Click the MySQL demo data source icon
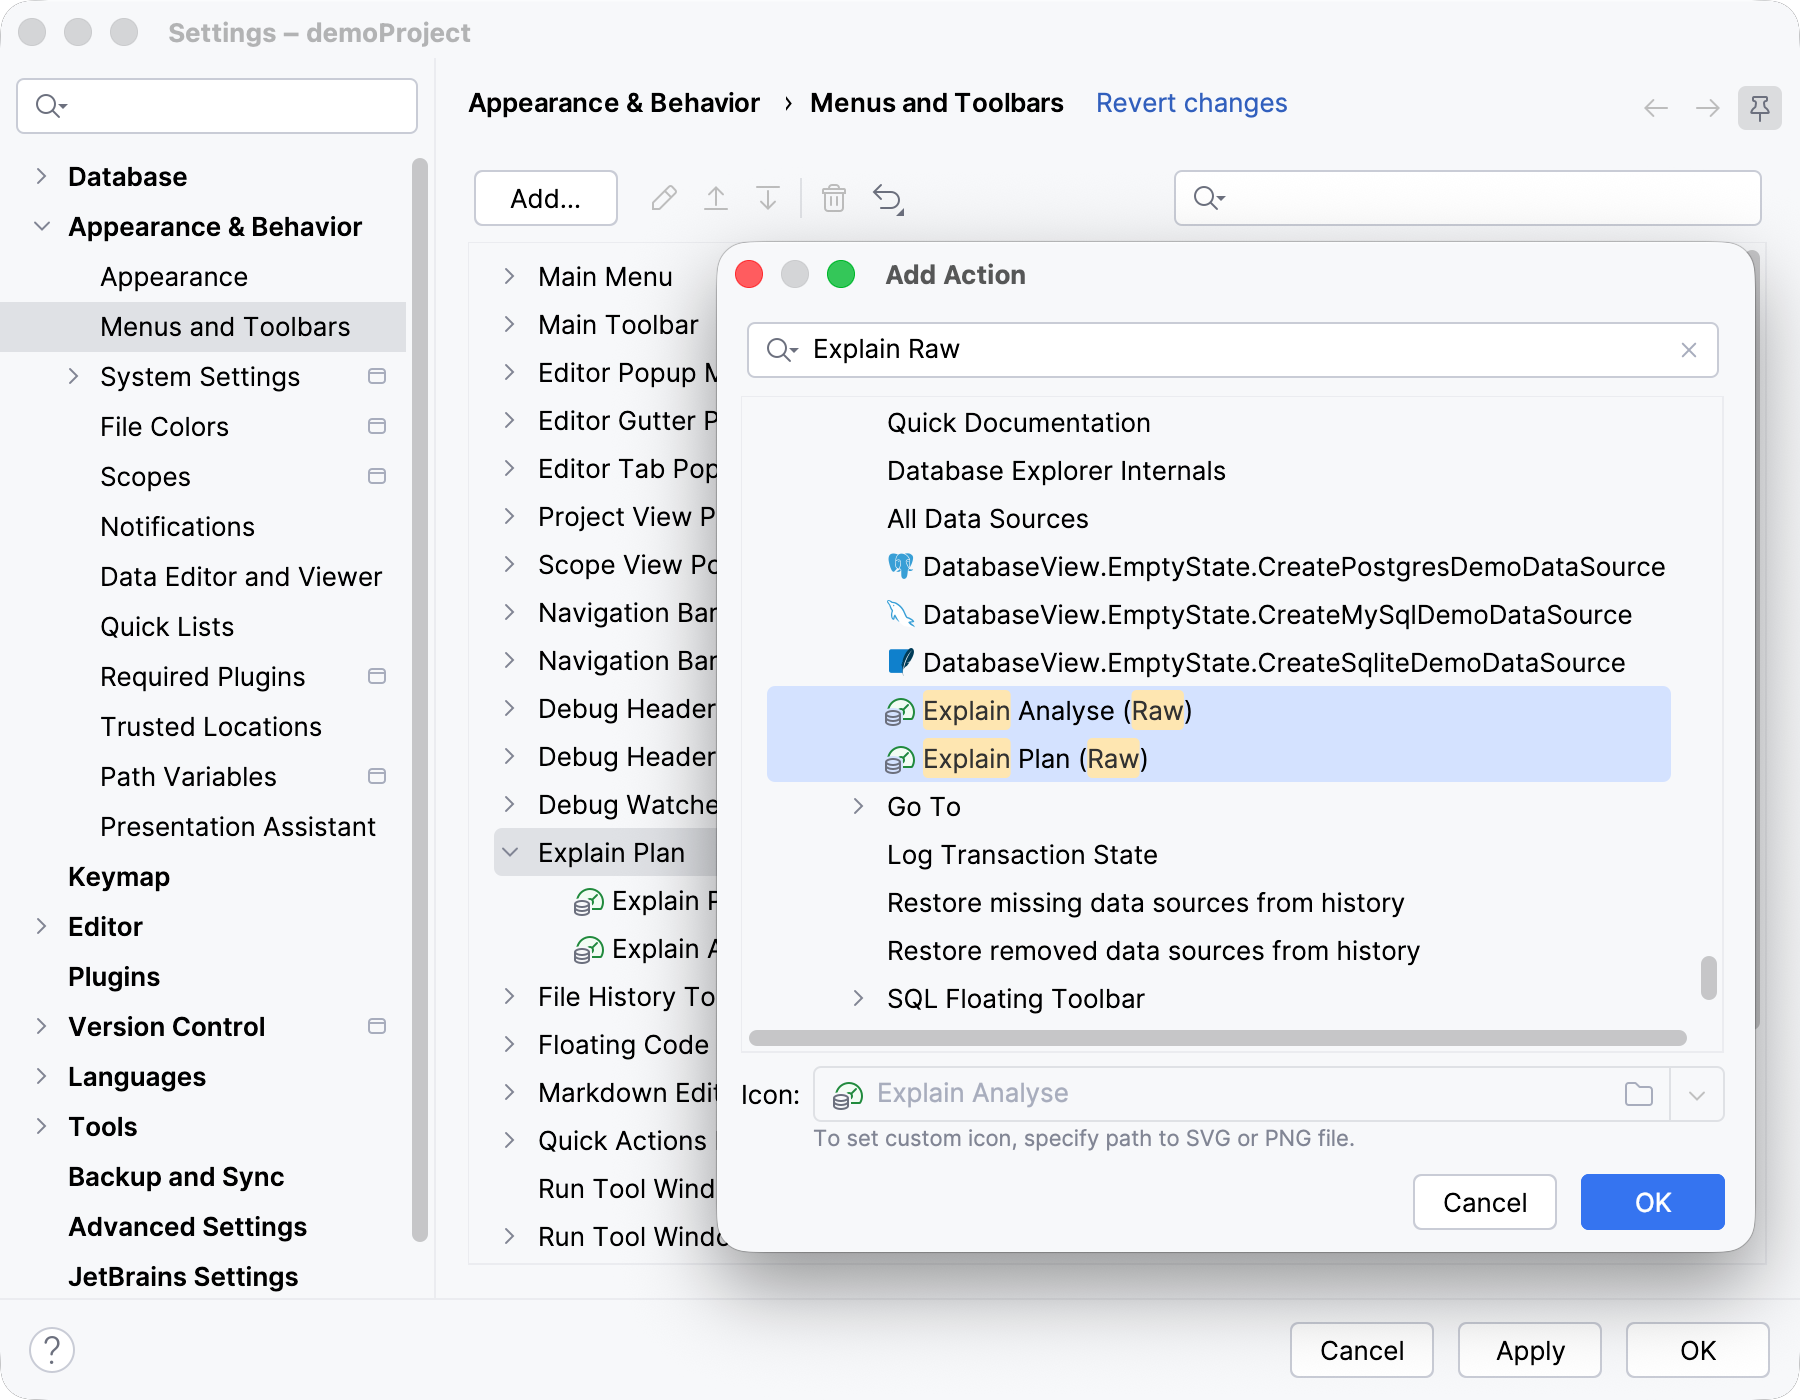This screenshot has height=1400, width=1800. pyautogui.click(x=901, y=614)
